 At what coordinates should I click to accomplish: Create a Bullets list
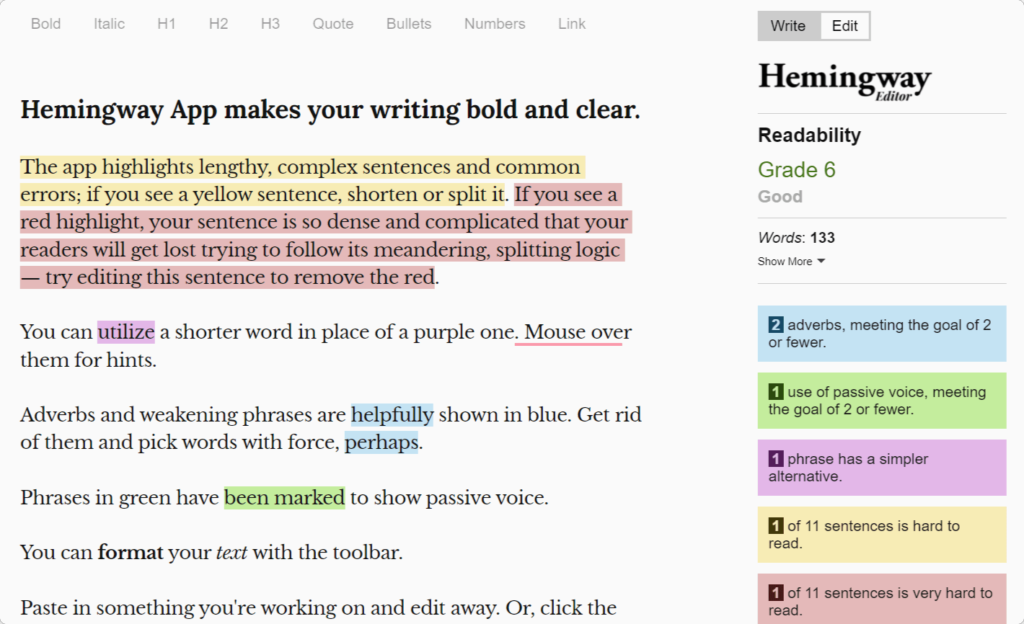click(408, 24)
